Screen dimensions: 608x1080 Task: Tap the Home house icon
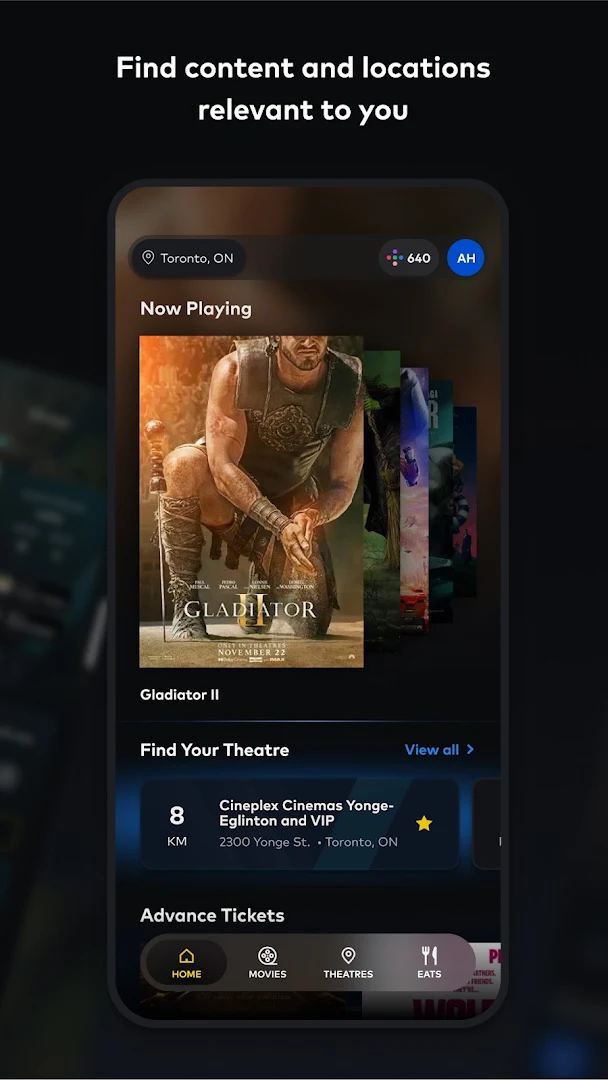pyautogui.click(x=187, y=956)
